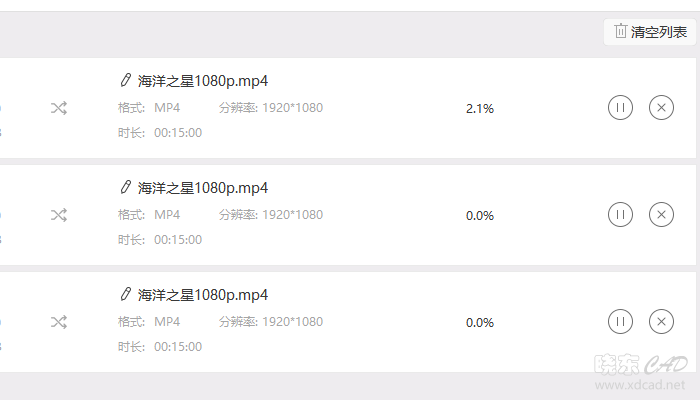
Task: Click the pencil rename icon of second file
Action: point(125,188)
